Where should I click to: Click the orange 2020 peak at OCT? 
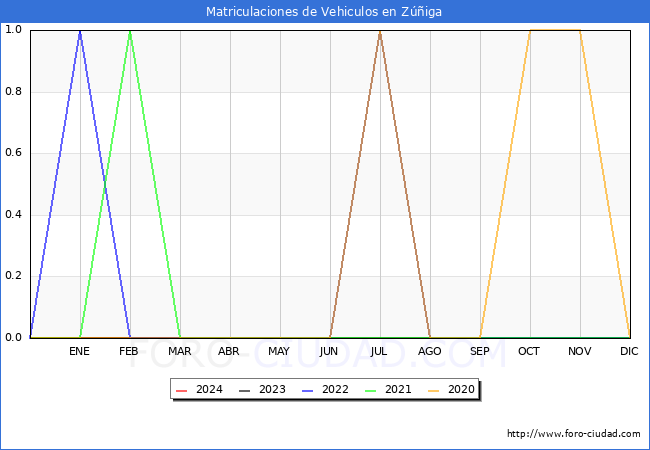pyautogui.click(x=530, y=30)
